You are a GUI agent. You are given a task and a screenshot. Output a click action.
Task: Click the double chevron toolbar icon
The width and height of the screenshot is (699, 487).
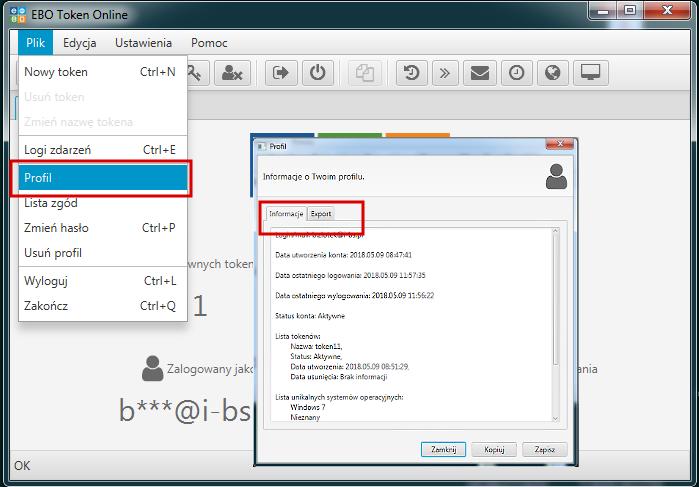(x=445, y=73)
